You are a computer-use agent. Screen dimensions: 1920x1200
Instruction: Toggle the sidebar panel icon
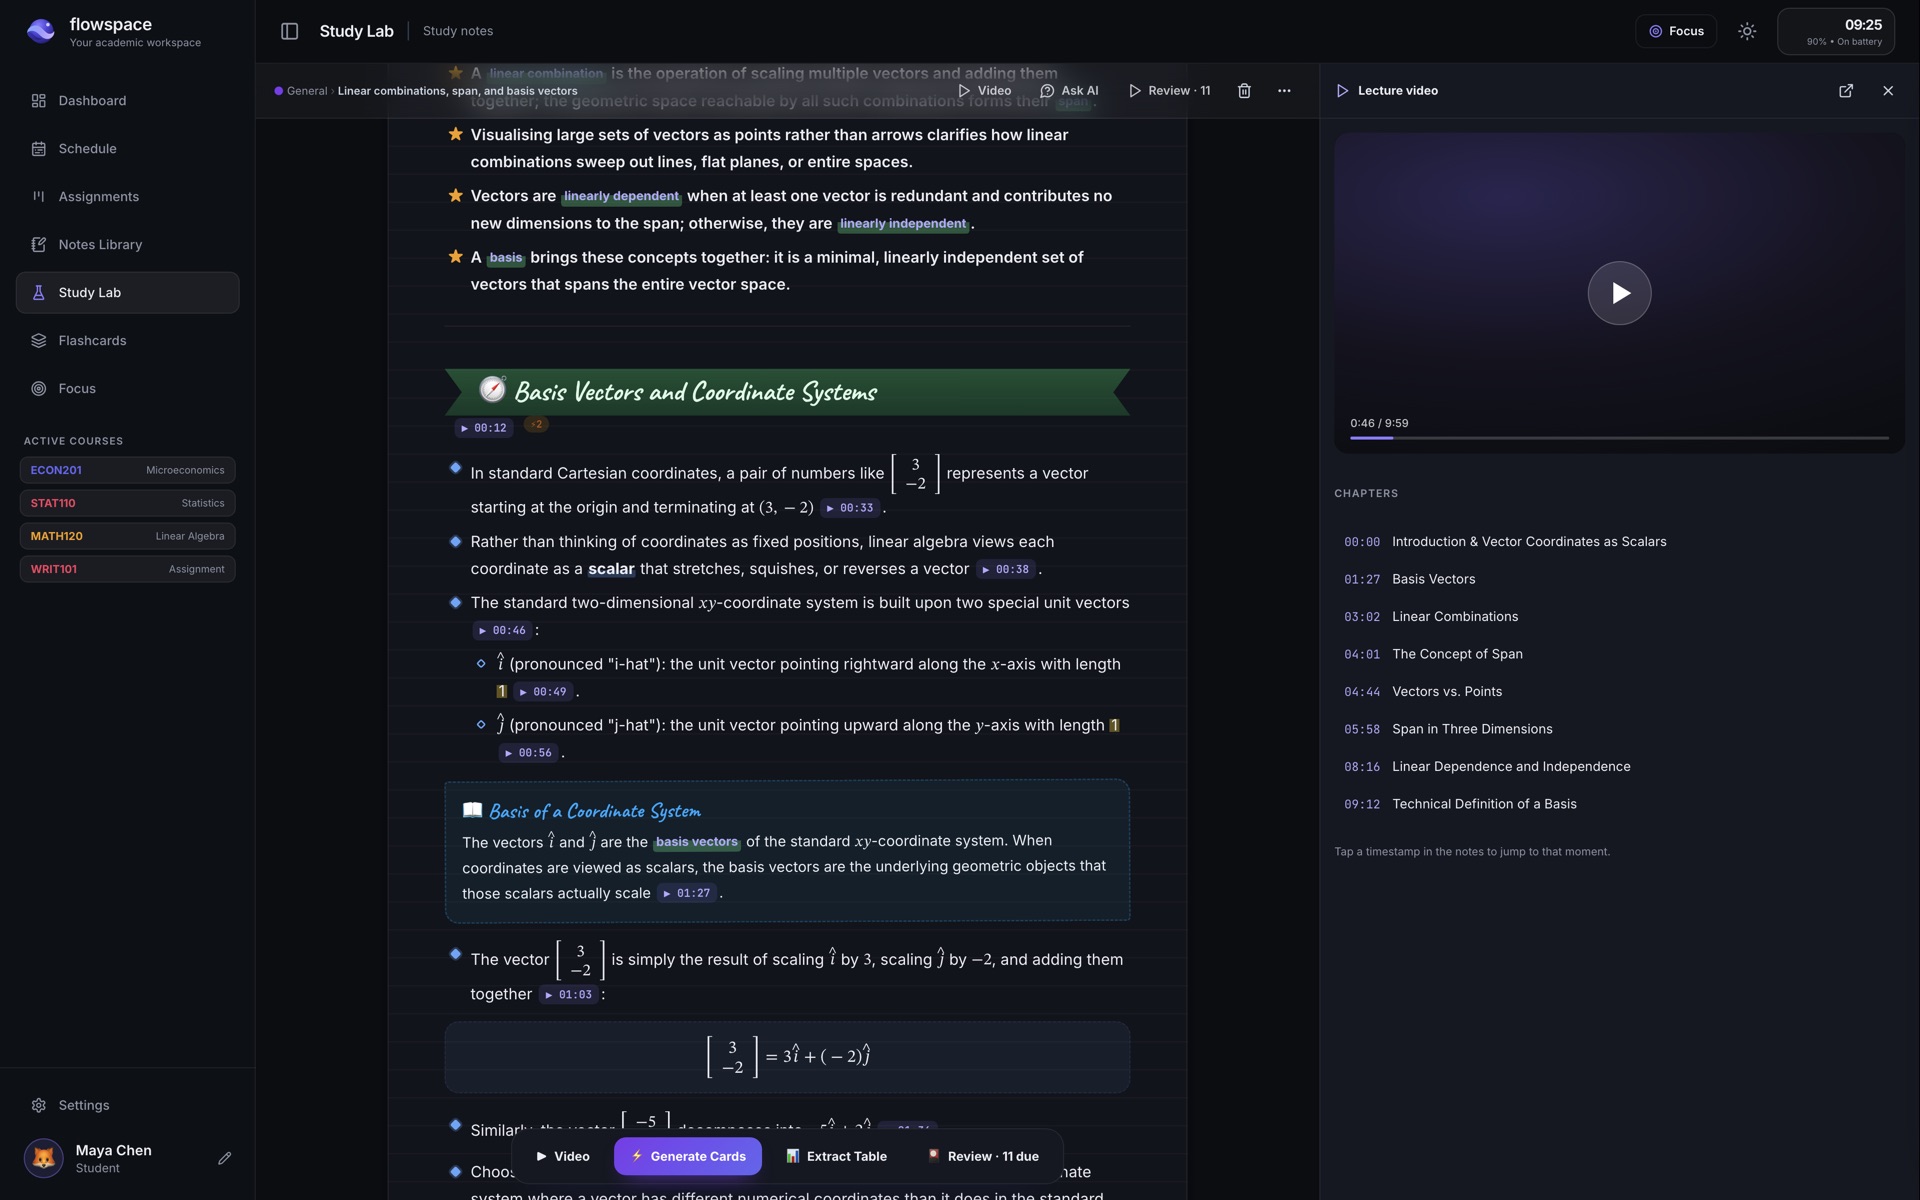pos(289,31)
